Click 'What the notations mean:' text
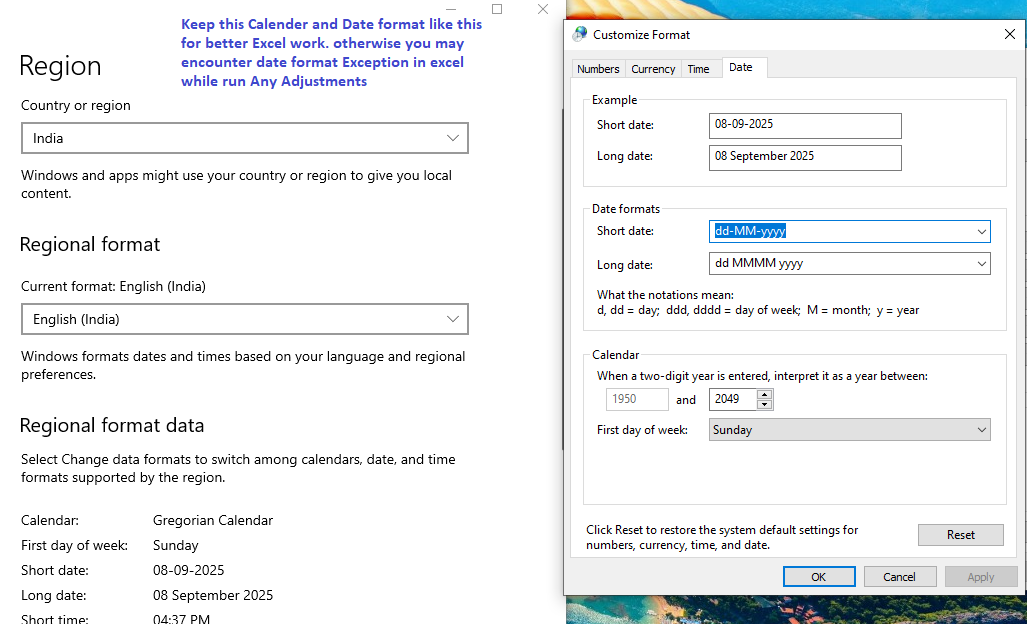The image size is (1027, 624). (665, 295)
